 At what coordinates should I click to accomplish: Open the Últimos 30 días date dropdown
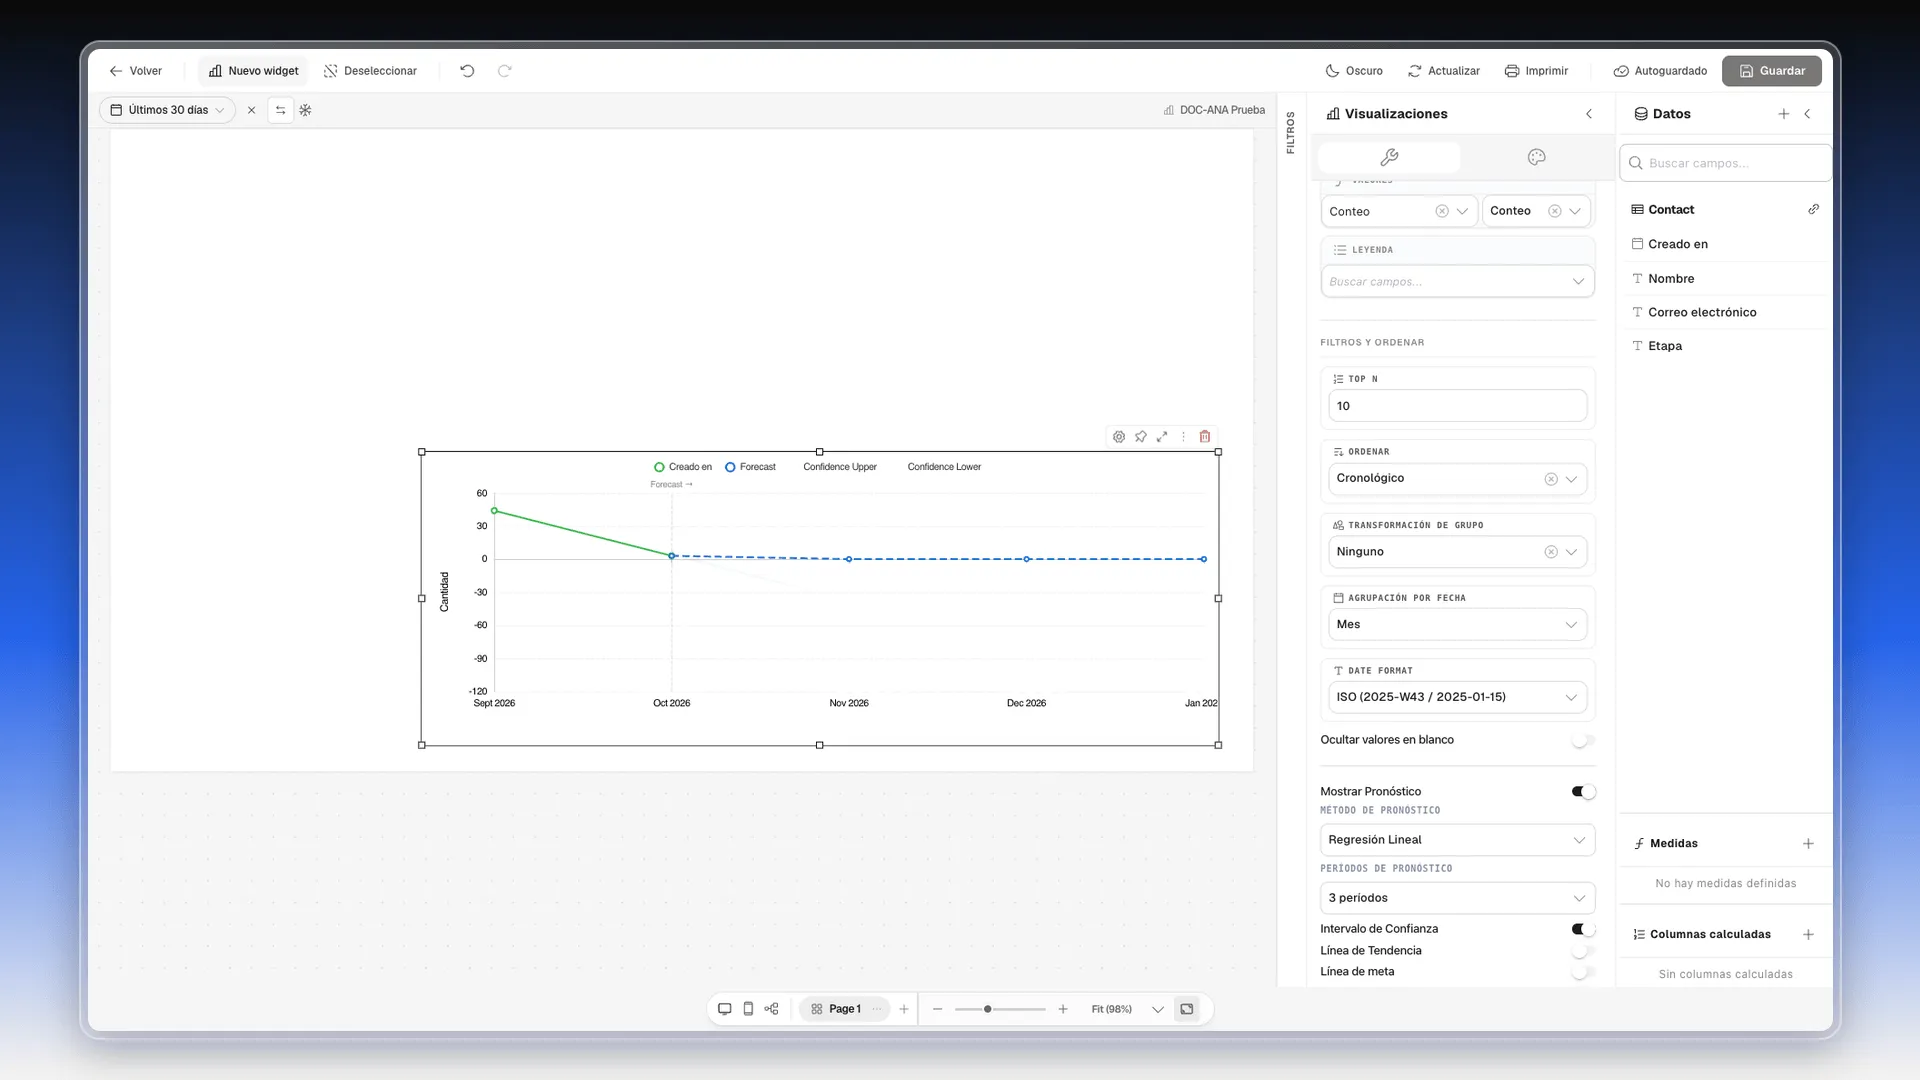pyautogui.click(x=167, y=110)
